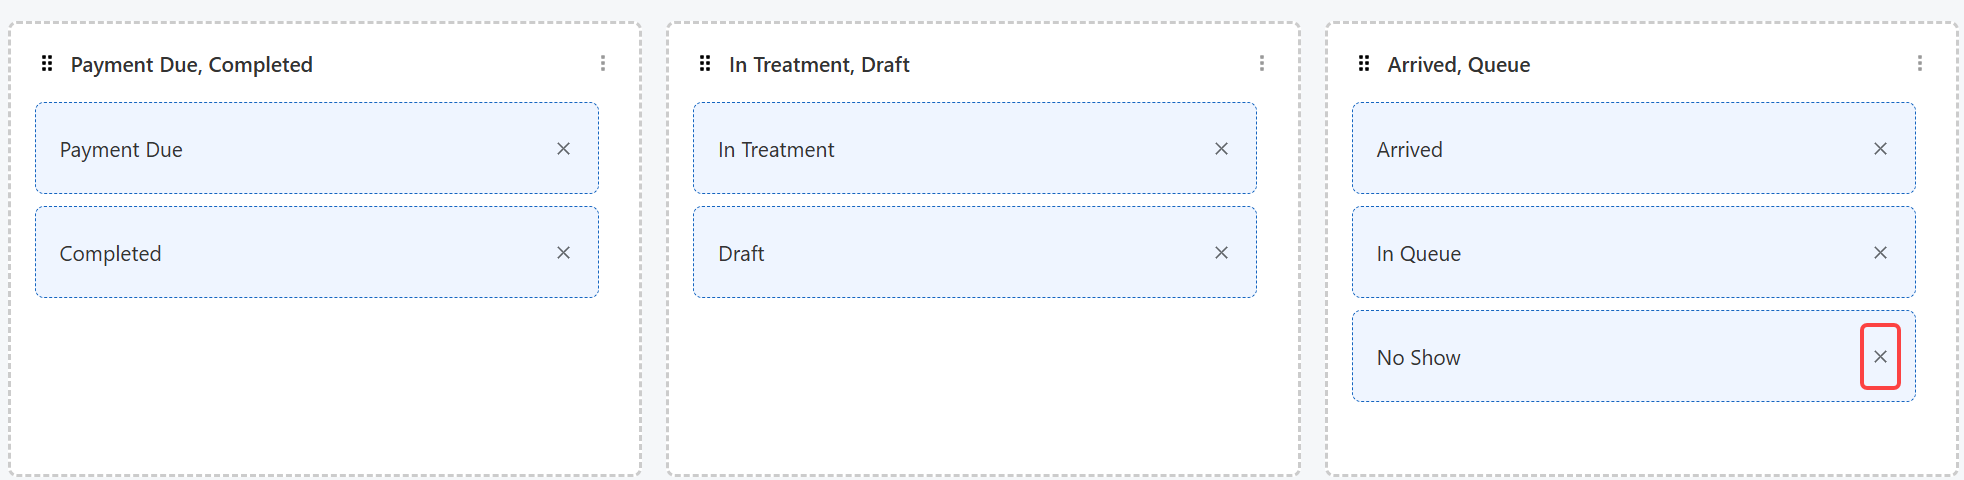1964x480 pixels.
Task: Open options menu for In Treatment, Draft column
Action: pos(1262,64)
